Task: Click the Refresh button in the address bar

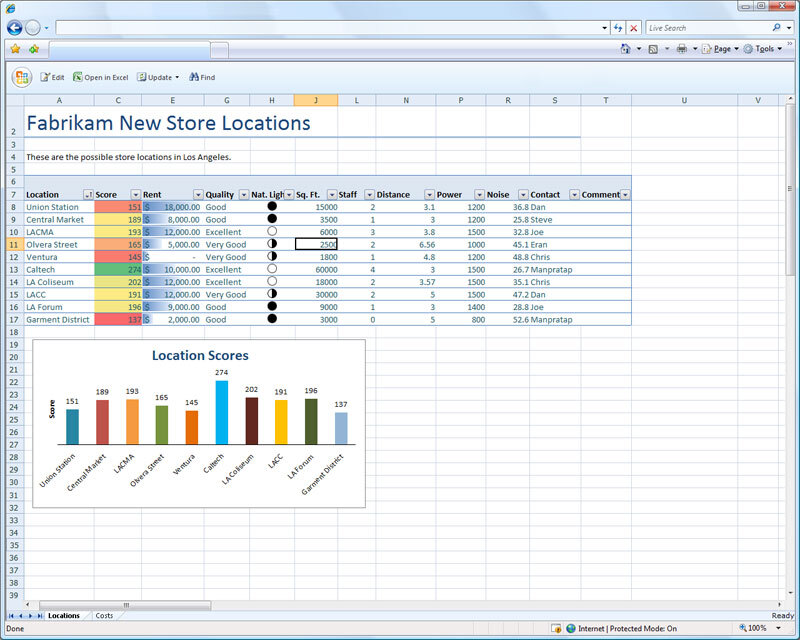Action: pyautogui.click(x=617, y=27)
